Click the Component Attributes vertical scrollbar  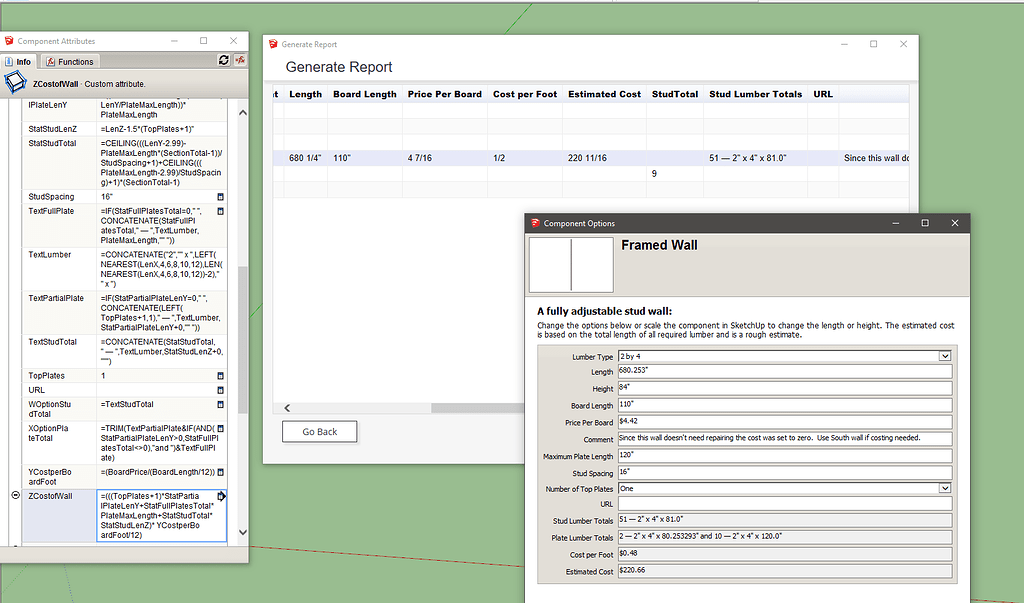[x=241, y=300]
